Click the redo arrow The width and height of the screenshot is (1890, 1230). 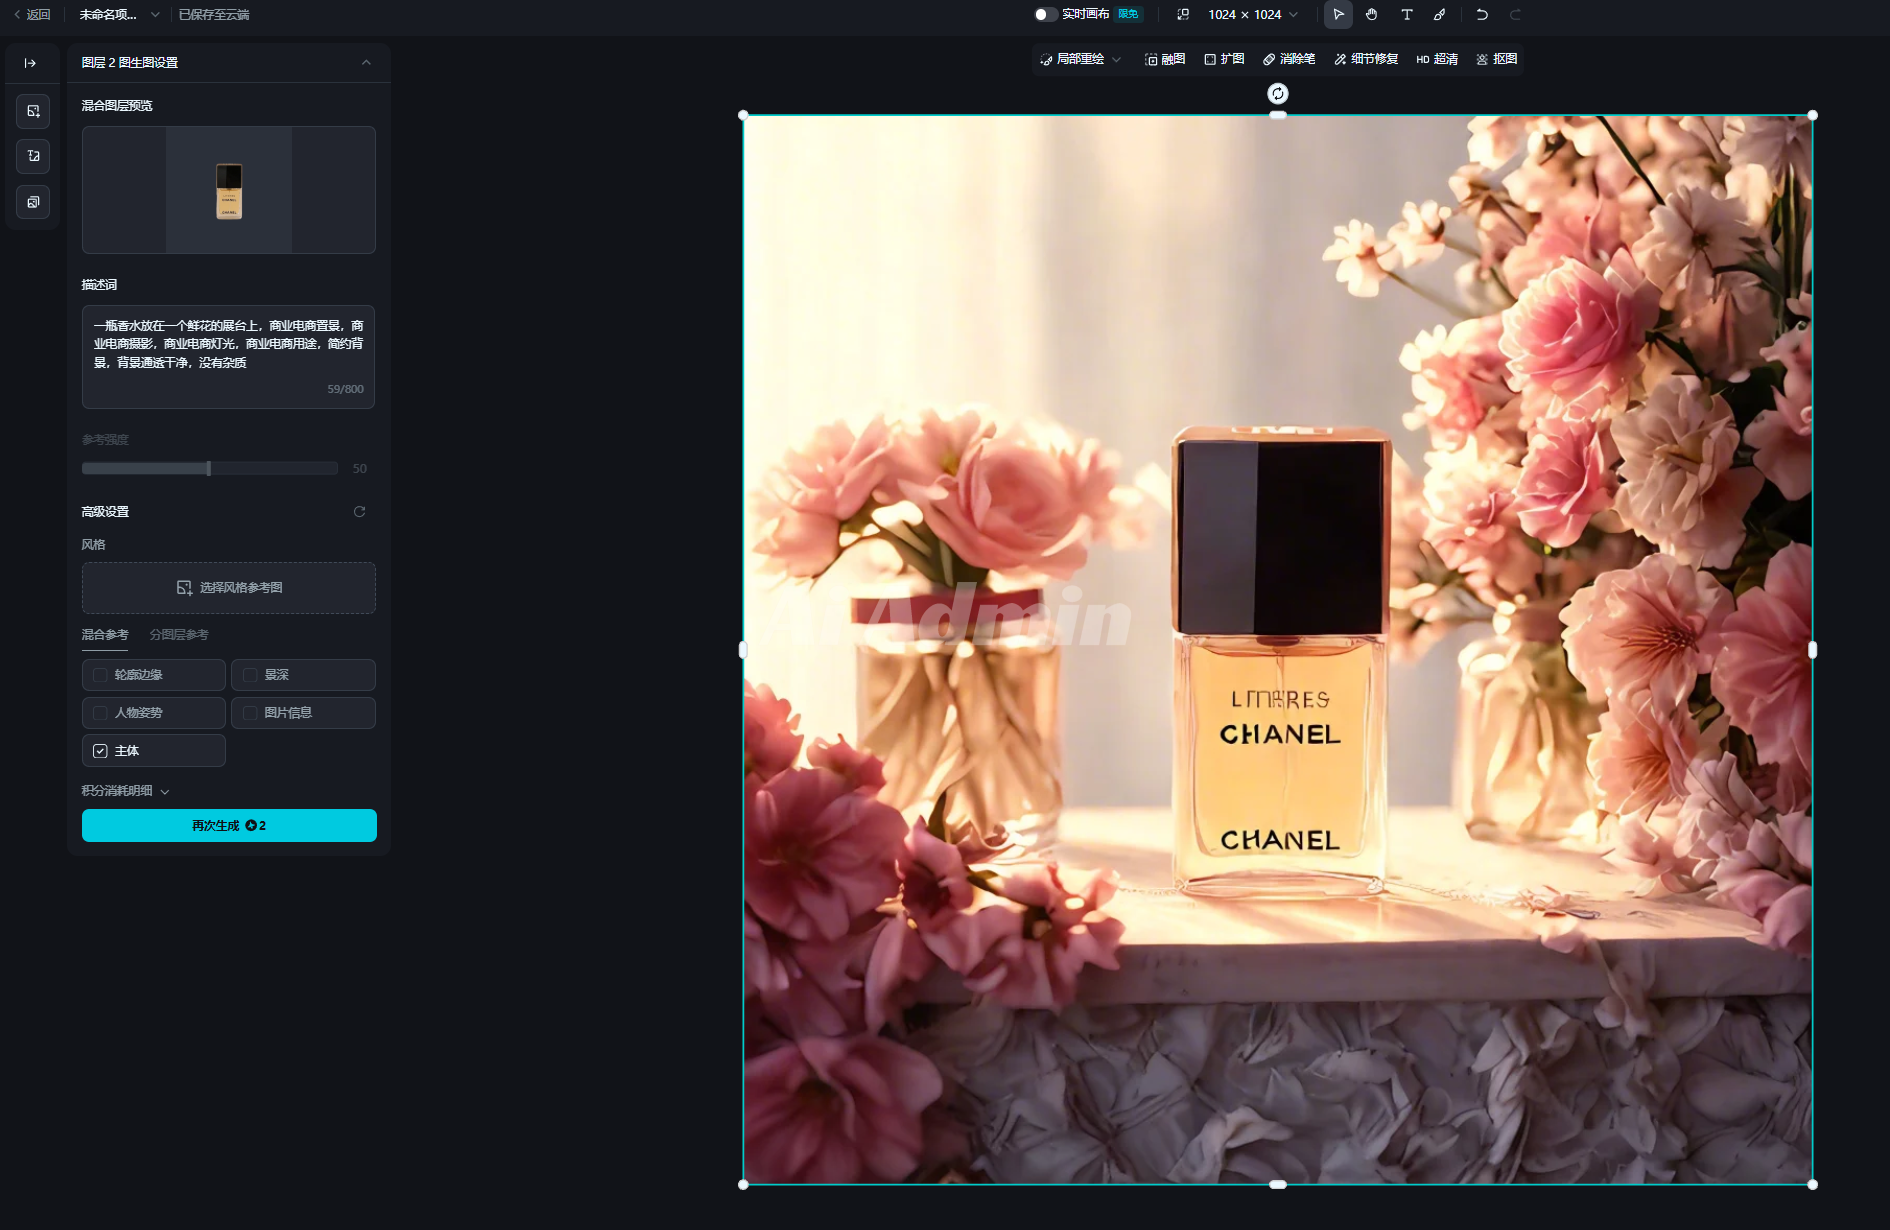1515,15
